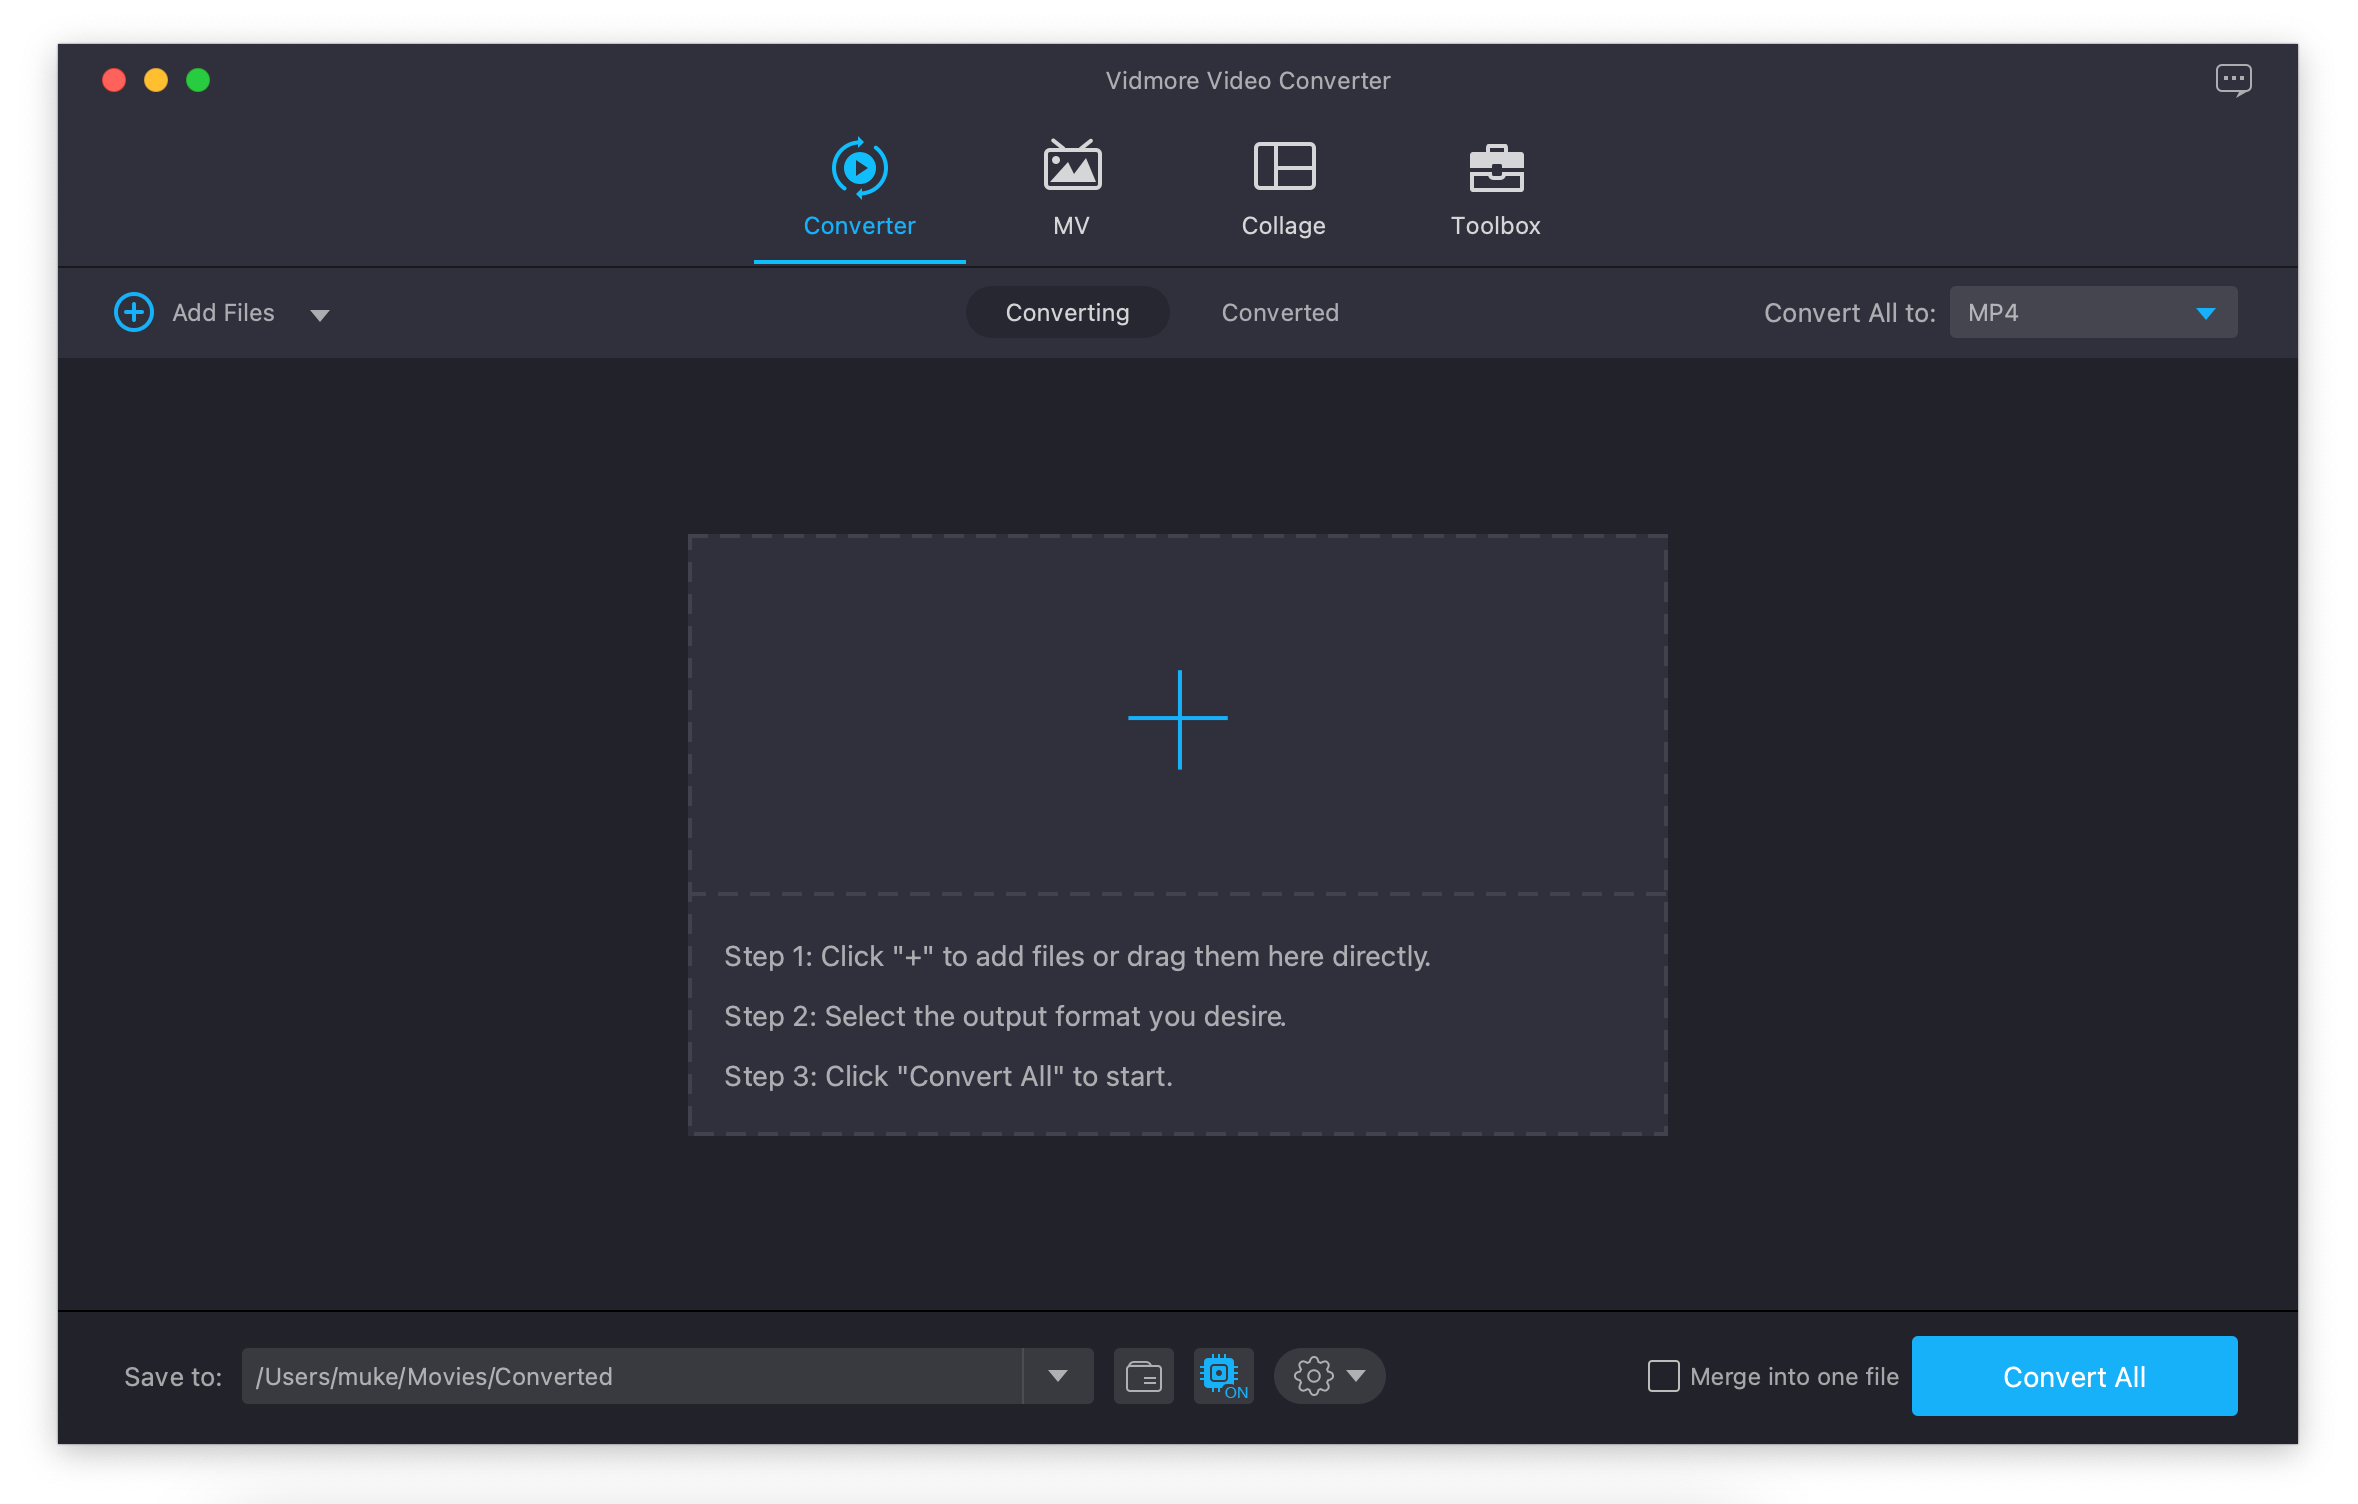
Task: Expand the save location history dropdown
Action: (1059, 1375)
